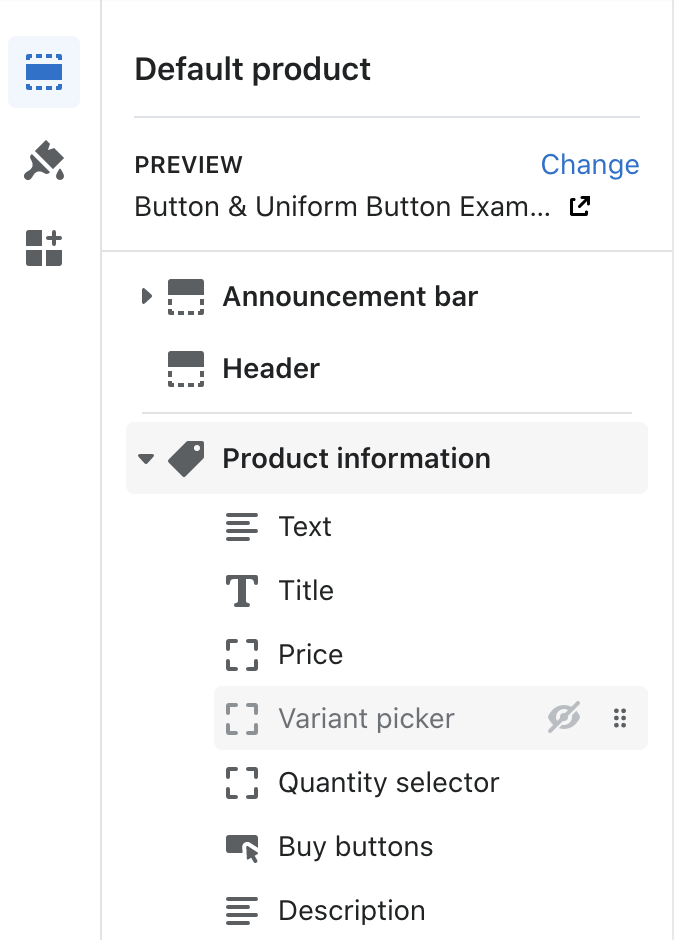Expand the Announcement bar section
Viewport: 674px width, 940px height.
click(x=146, y=296)
